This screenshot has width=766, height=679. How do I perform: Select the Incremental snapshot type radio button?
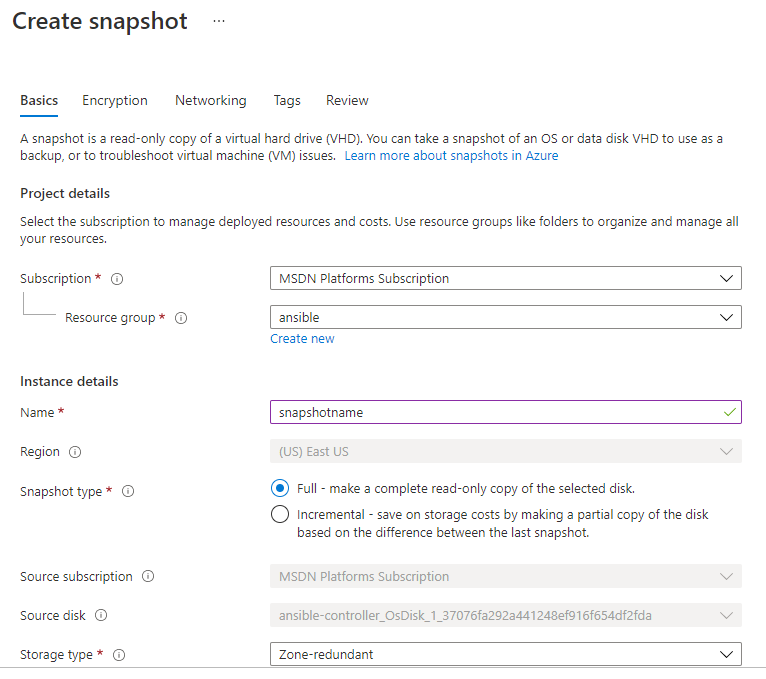(279, 514)
